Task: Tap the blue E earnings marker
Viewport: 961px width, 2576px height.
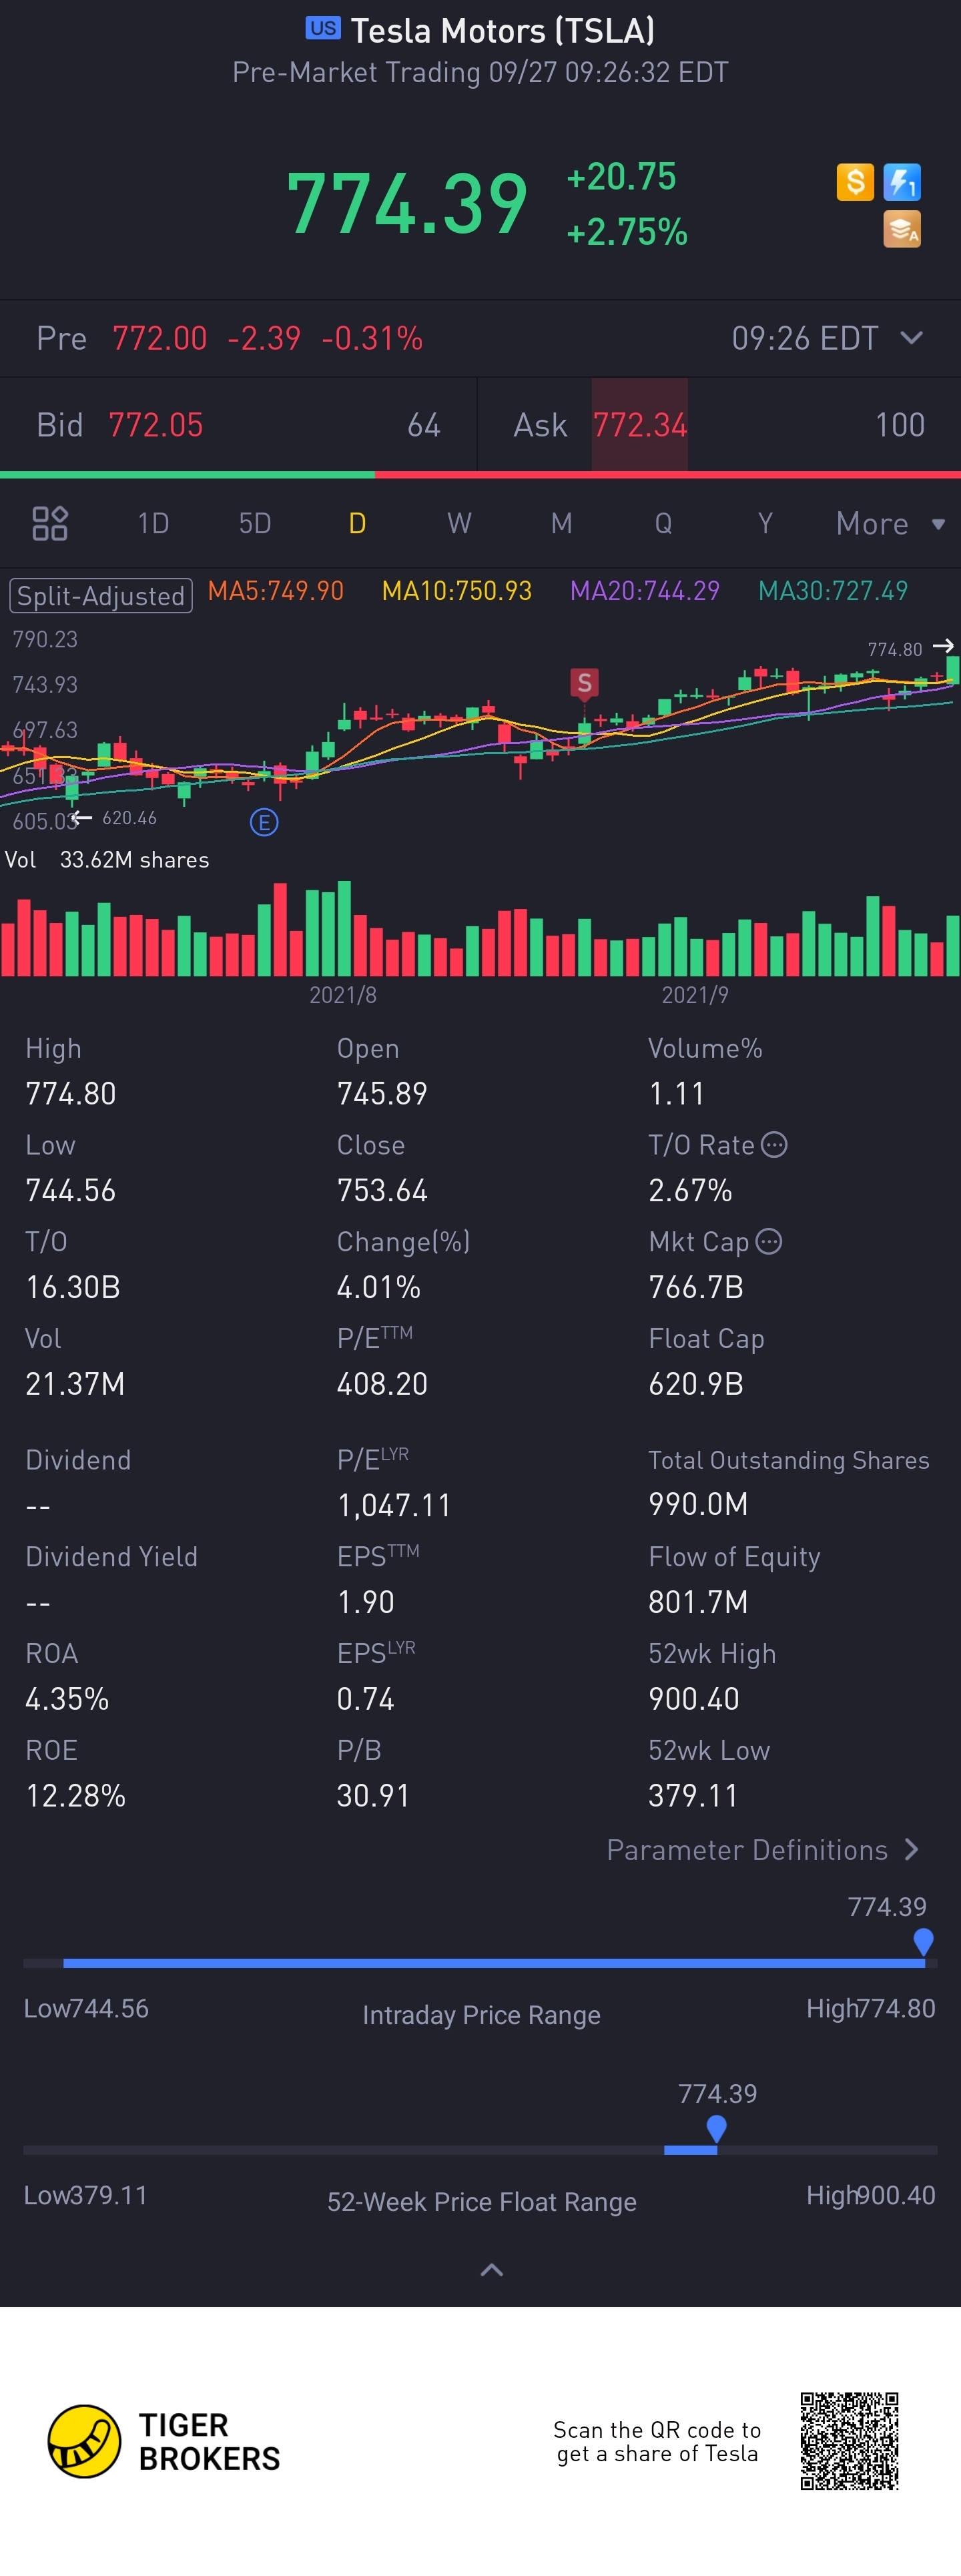Action: 264,823
